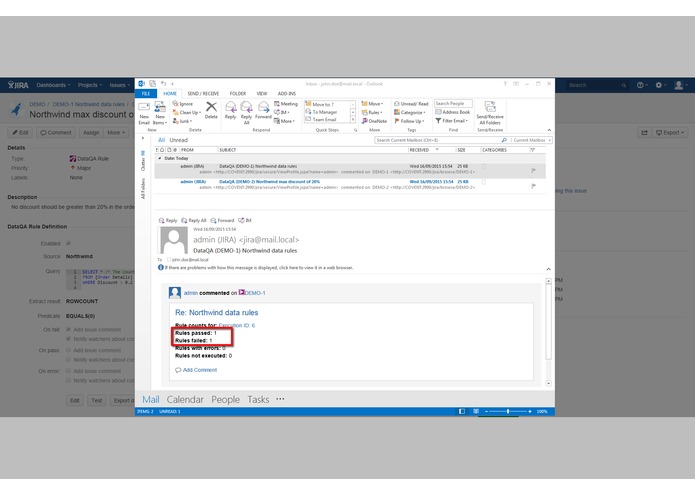
Task: Switch to Calendar in Outlook navigation
Action: click(185, 399)
